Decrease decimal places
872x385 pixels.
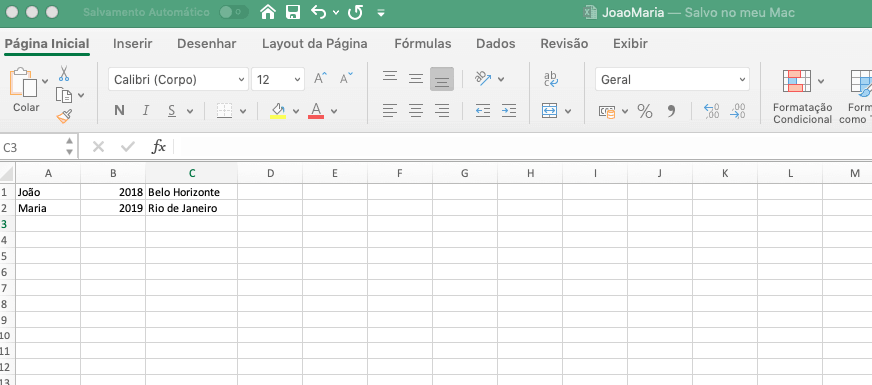[737, 111]
